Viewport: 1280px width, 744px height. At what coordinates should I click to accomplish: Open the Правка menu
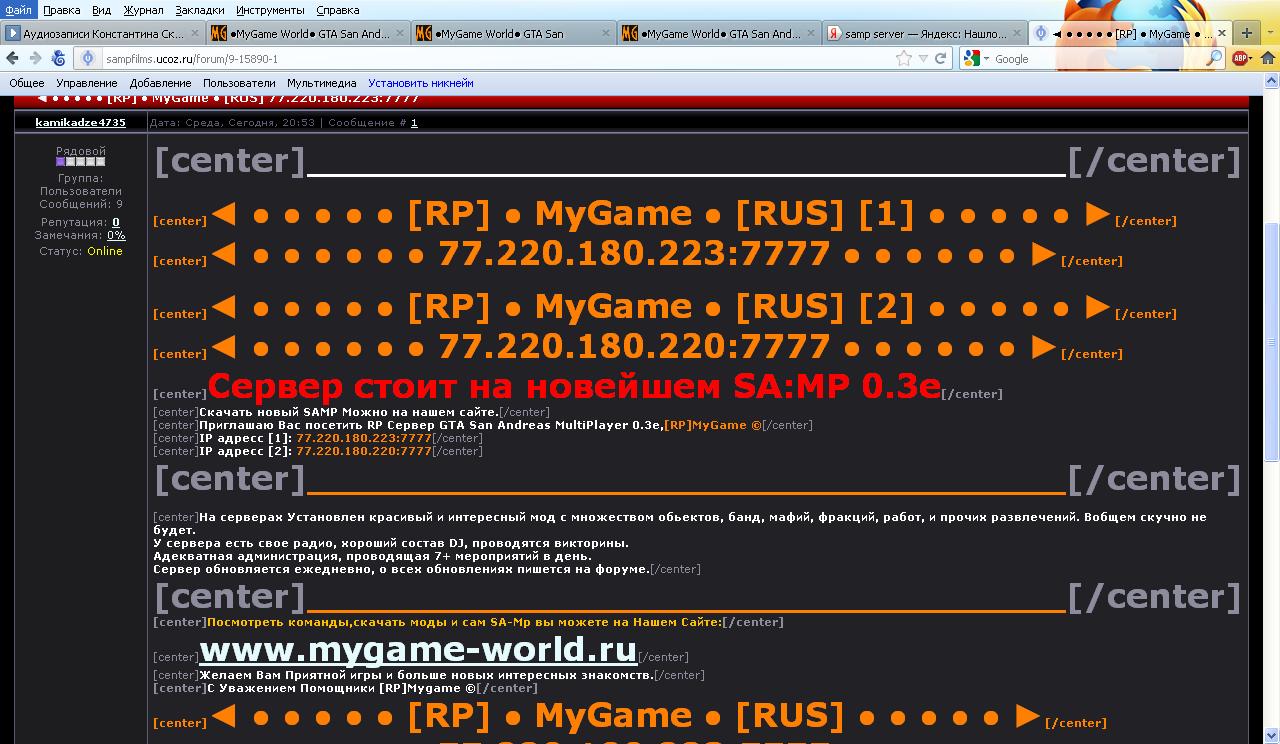pos(62,10)
